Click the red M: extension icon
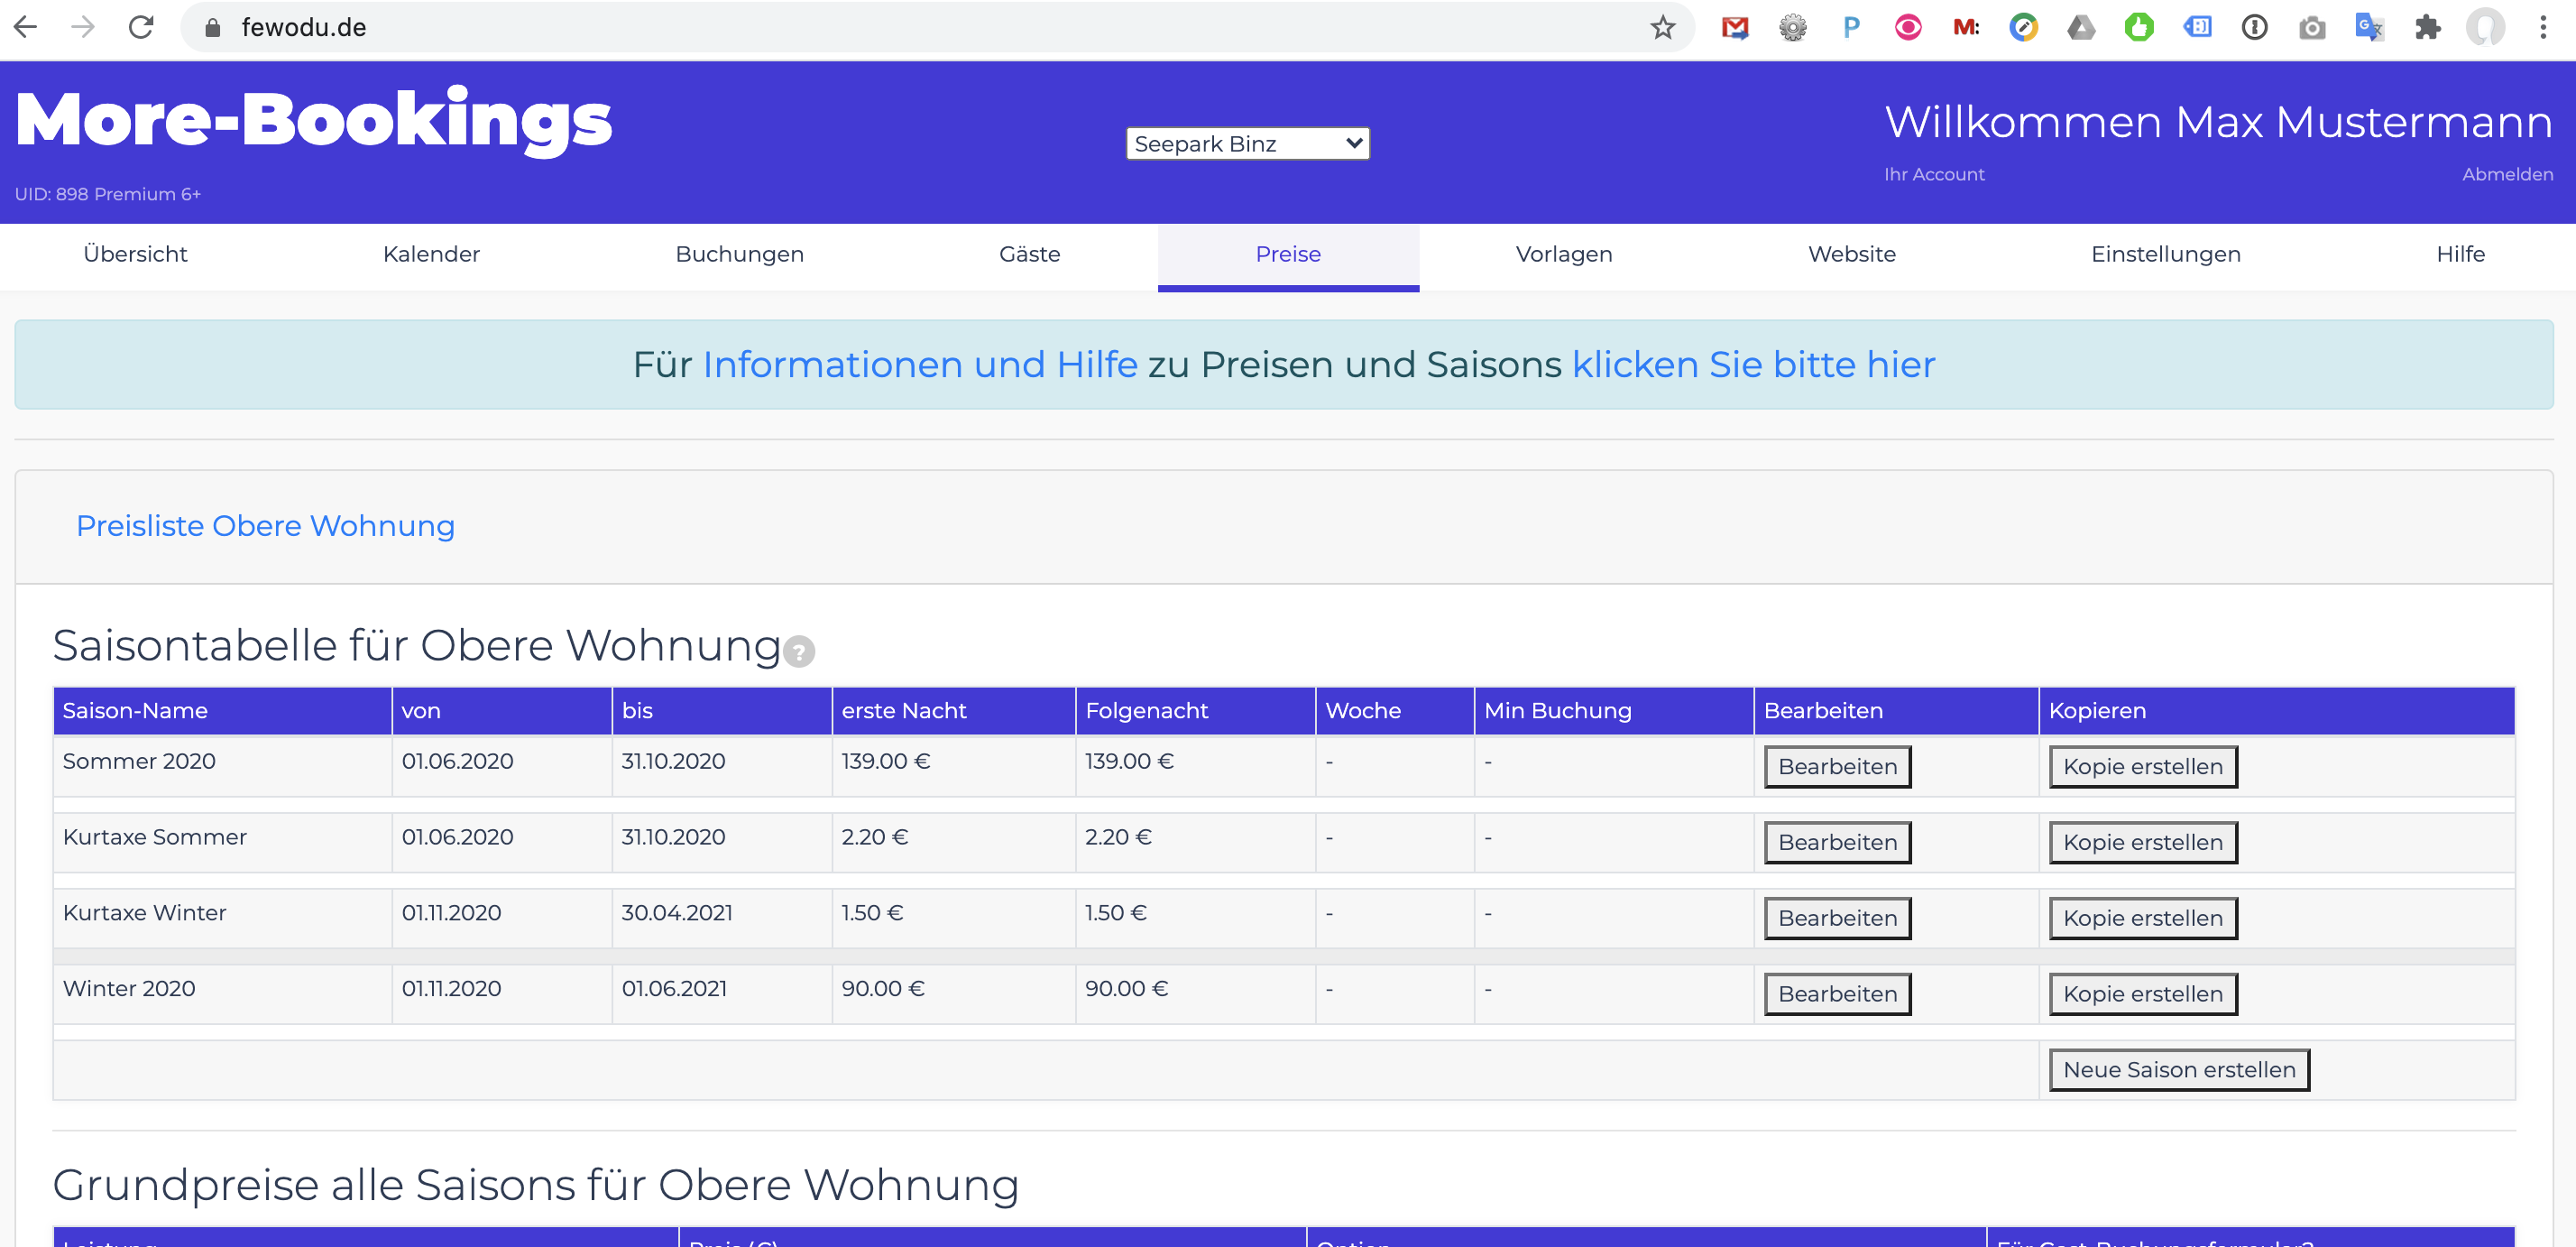Screen dimensions: 2576x1247 (x=1966, y=27)
